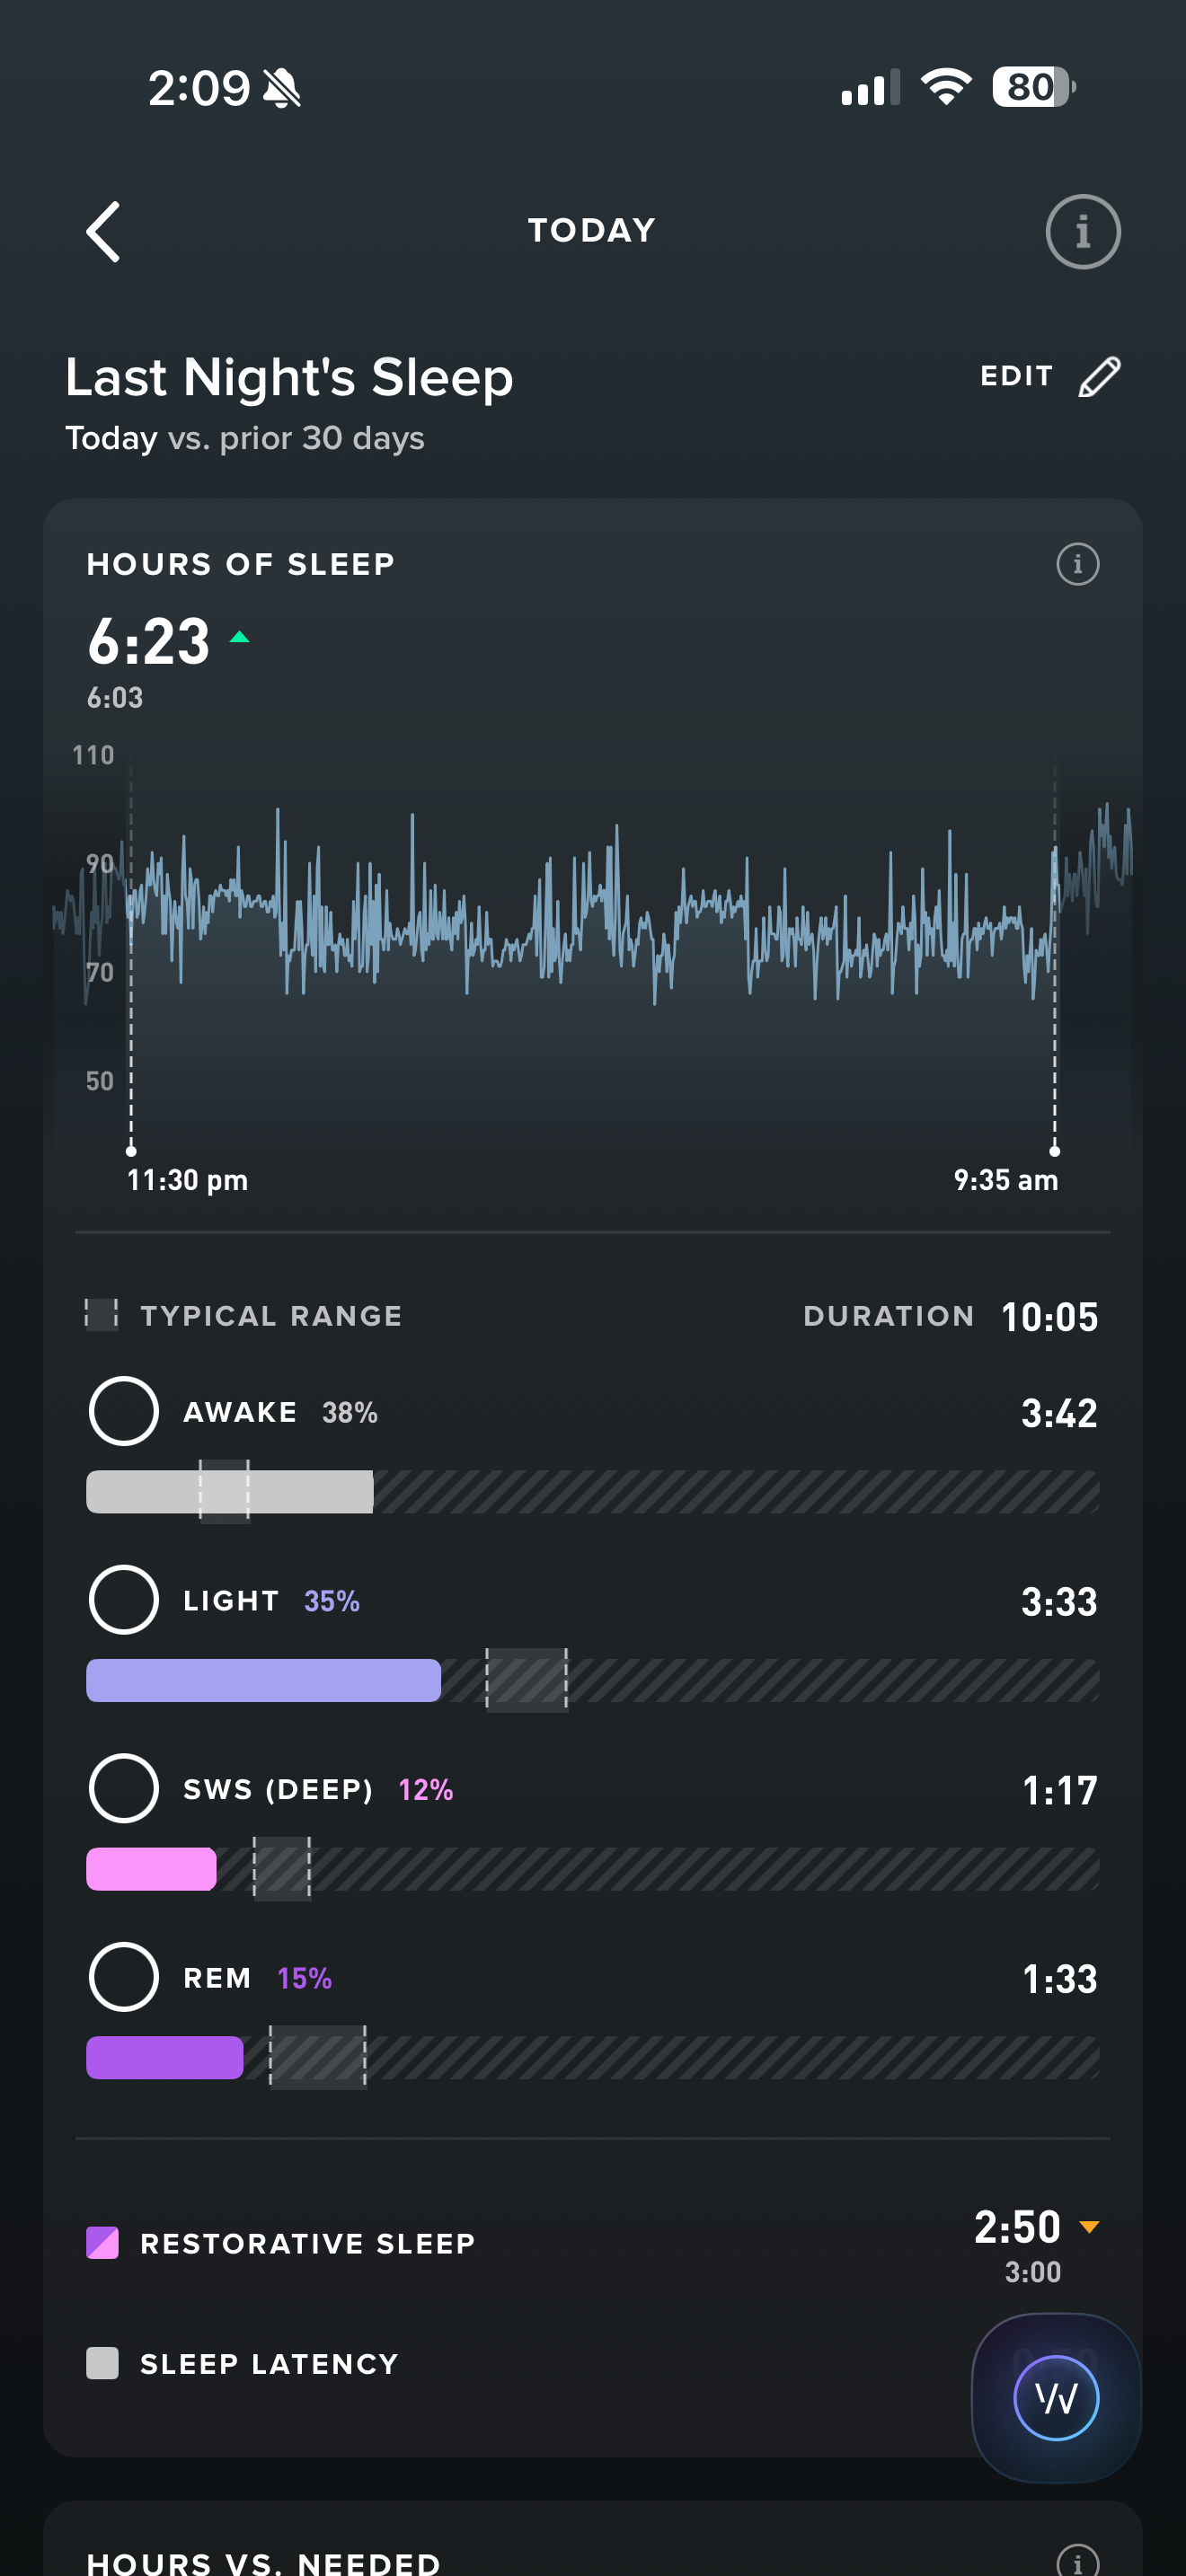Tap the Restorative Sleep color icon

(102, 2243)
